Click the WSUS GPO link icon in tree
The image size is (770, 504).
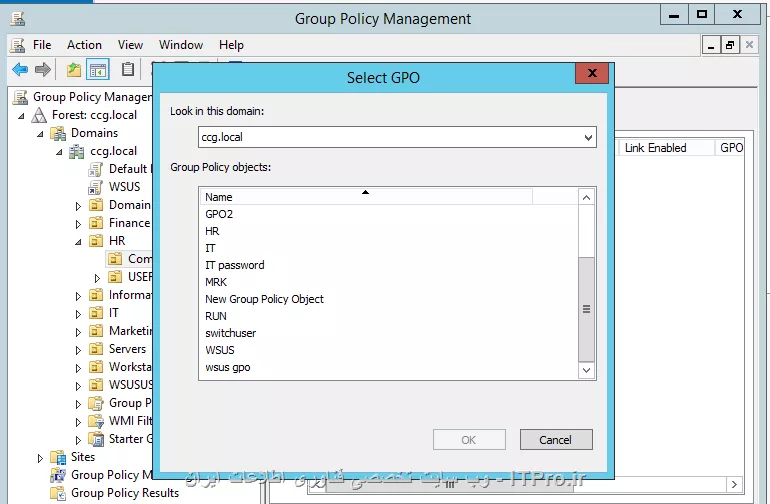[95, 187]
